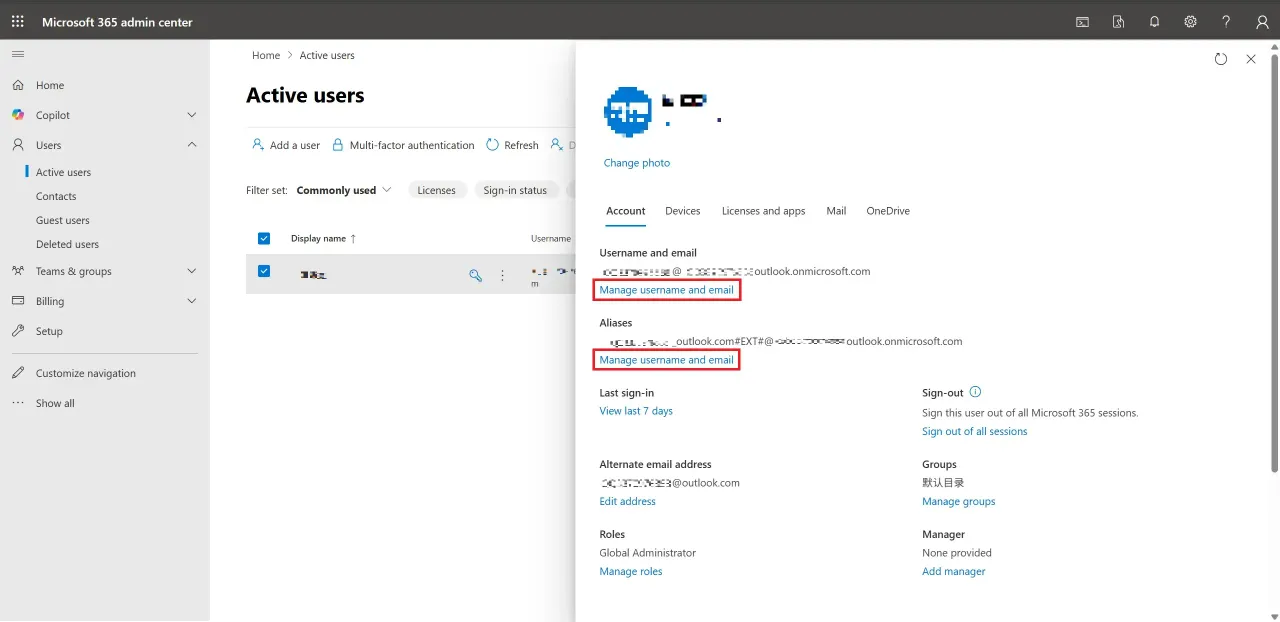The height and width of the screenshot is (622, 1280).
Task: Uncheck the selected user row checkbox
Action: coord(264,271)
